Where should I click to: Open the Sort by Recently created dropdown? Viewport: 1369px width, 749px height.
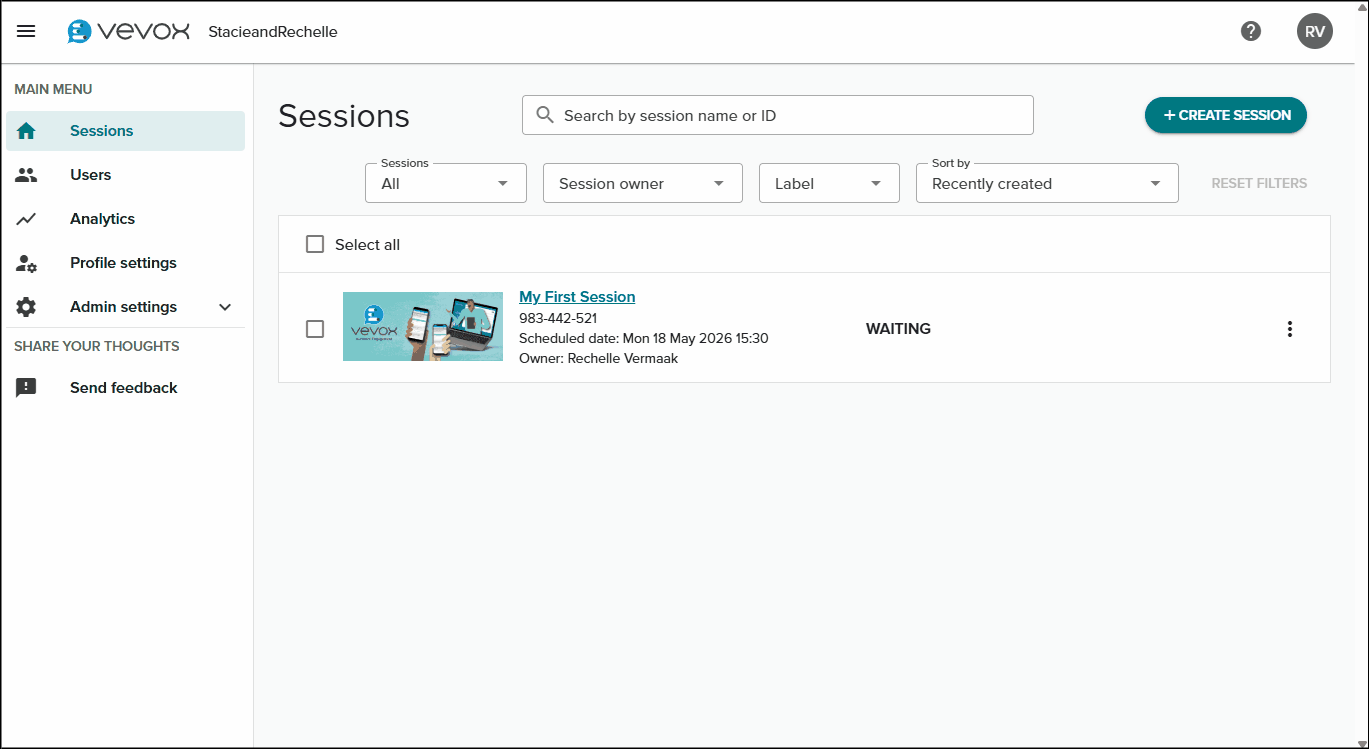[x=1047, y=183]
